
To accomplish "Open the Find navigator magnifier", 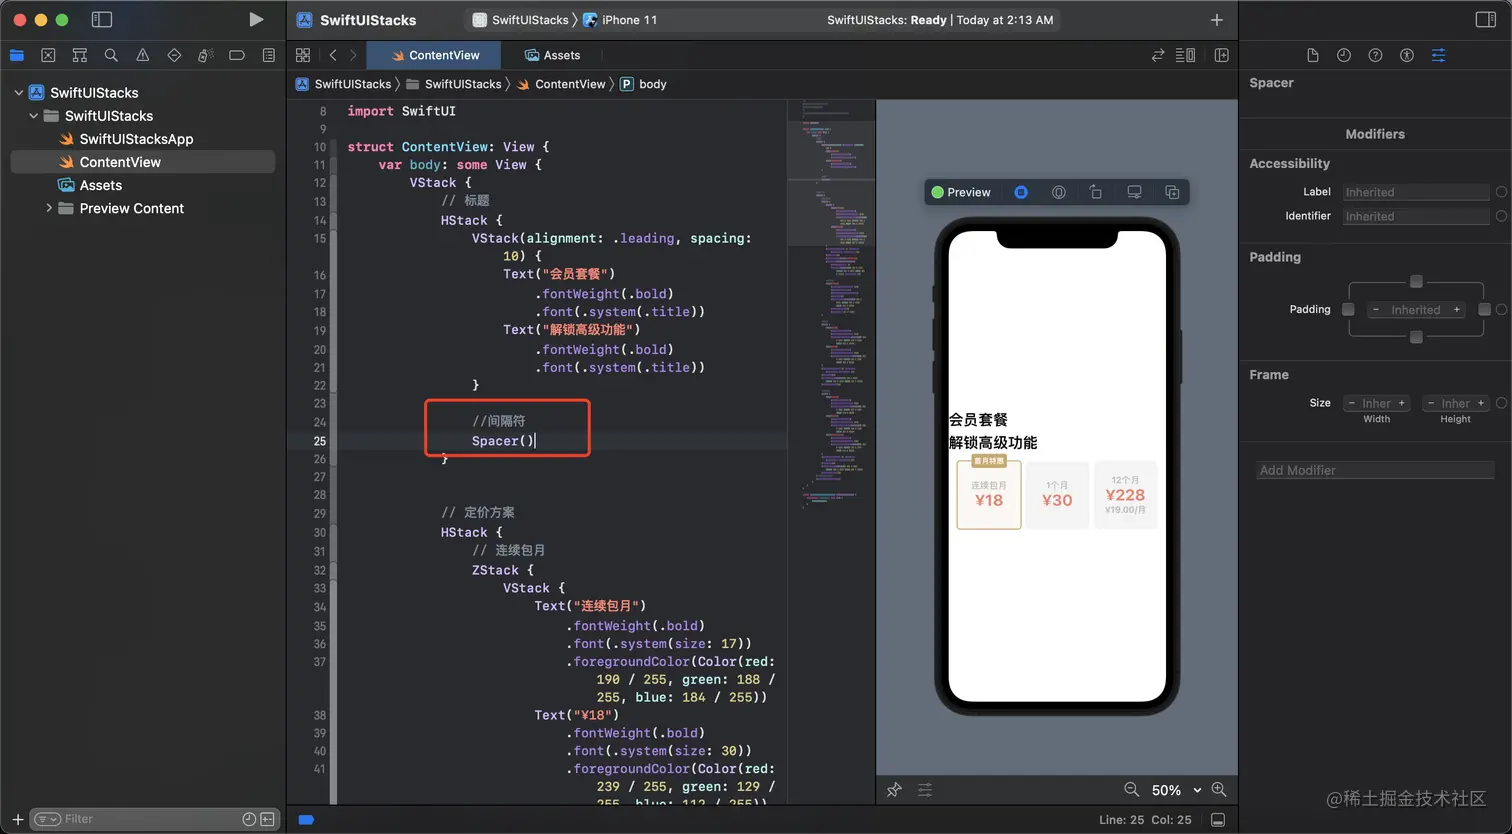I will [x=111, y=55].
